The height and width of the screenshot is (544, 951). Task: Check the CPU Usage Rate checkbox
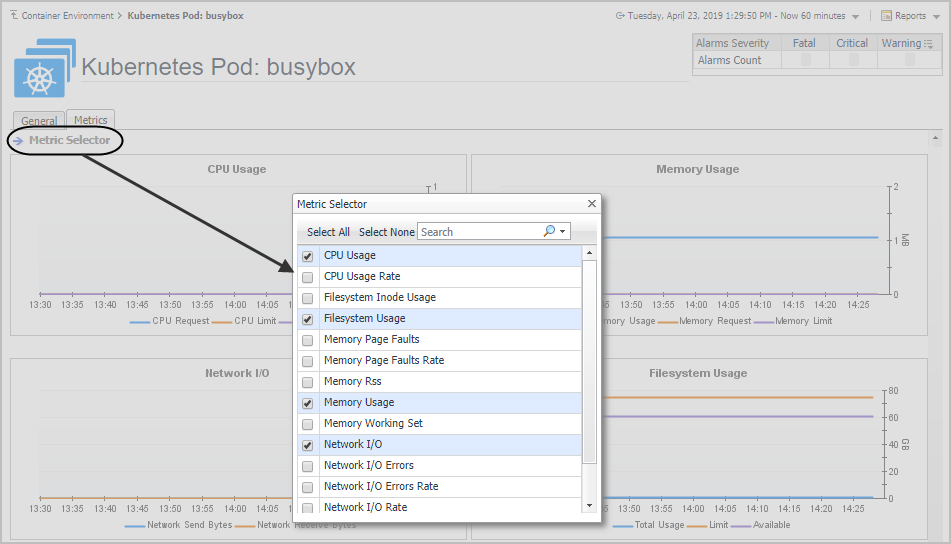[x=307, y=277]
